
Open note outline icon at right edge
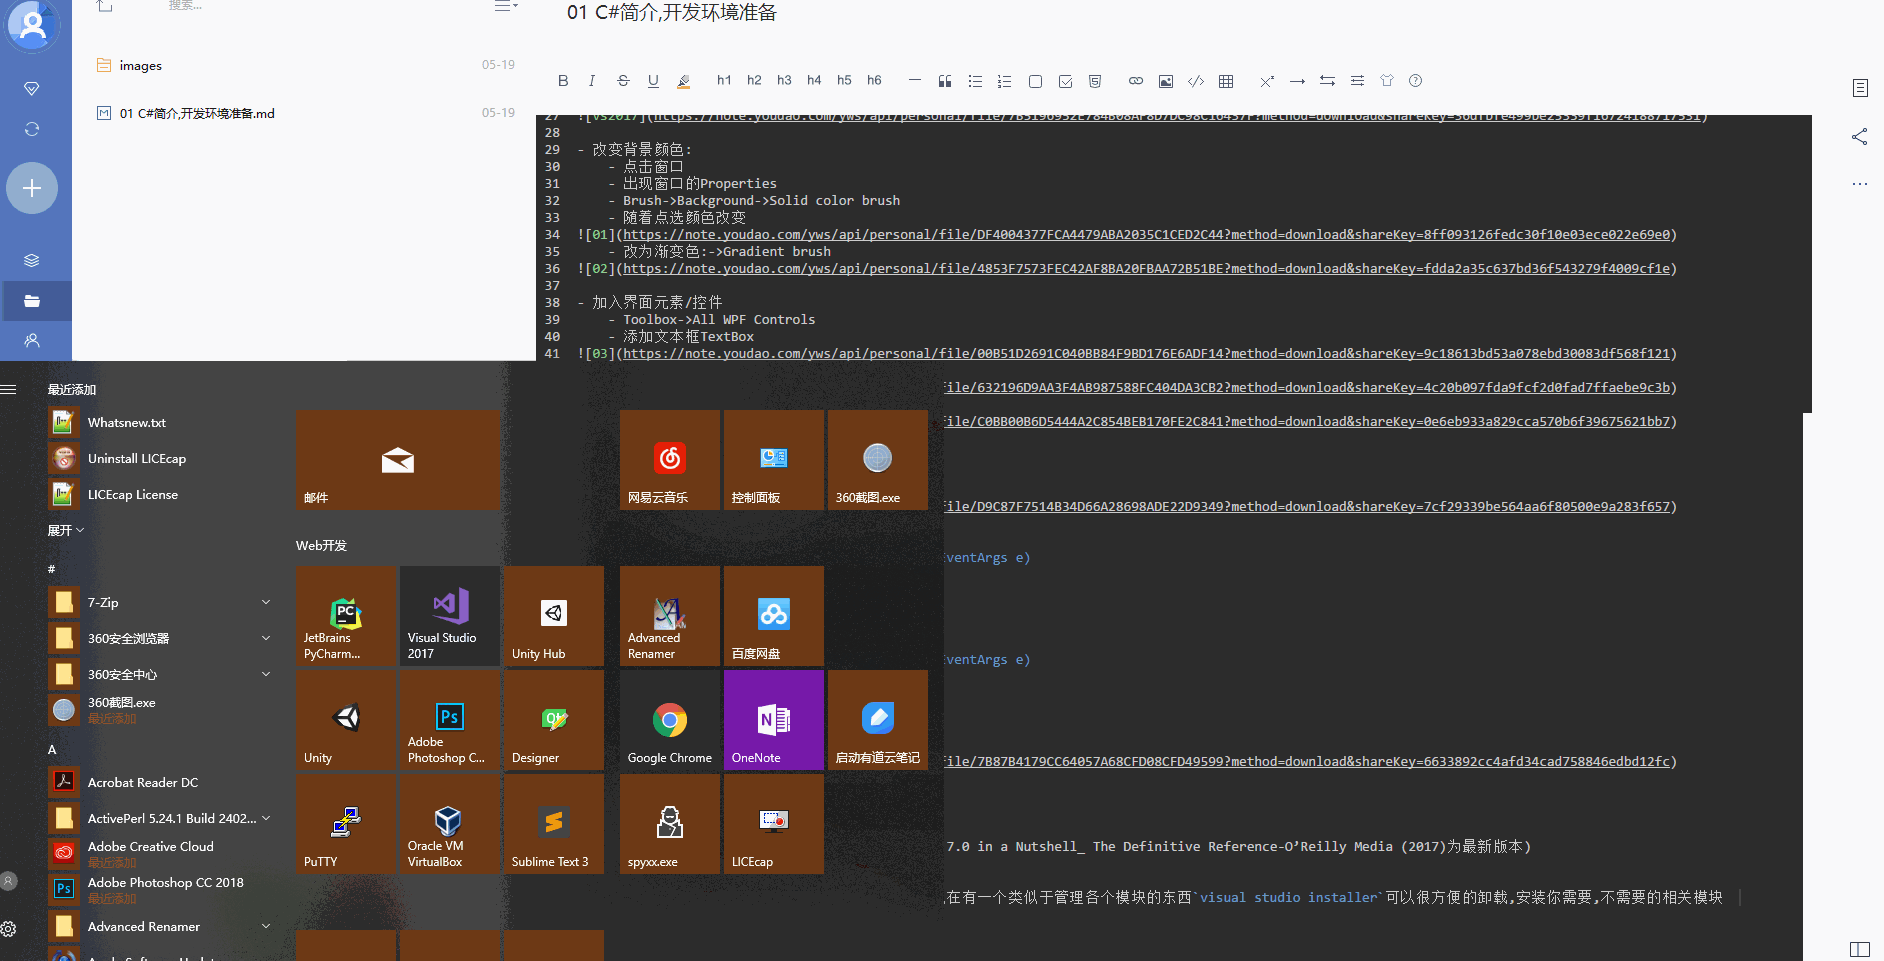pyautogui.click(x=1860, y=89)
